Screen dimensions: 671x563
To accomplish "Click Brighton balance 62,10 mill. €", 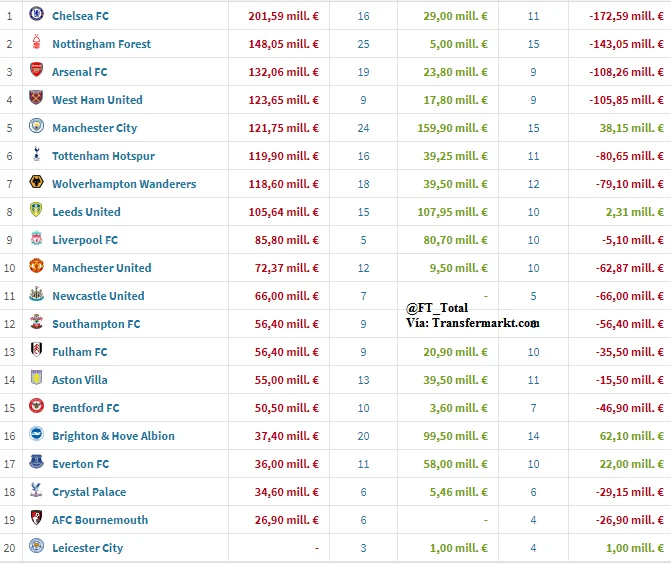I will click(631, 436).
